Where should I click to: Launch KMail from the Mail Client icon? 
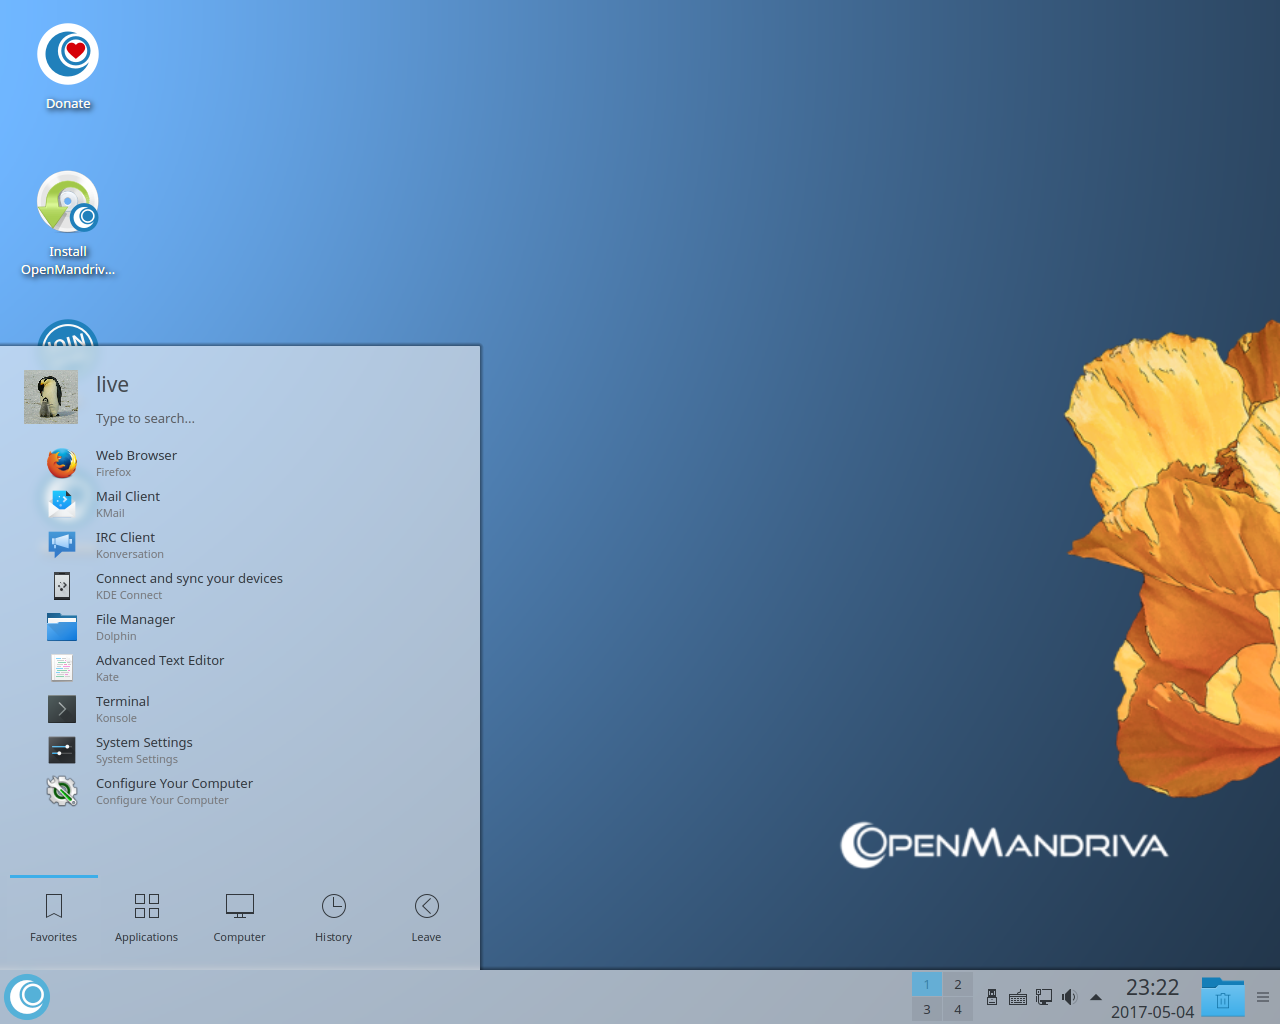coord(62,503)
